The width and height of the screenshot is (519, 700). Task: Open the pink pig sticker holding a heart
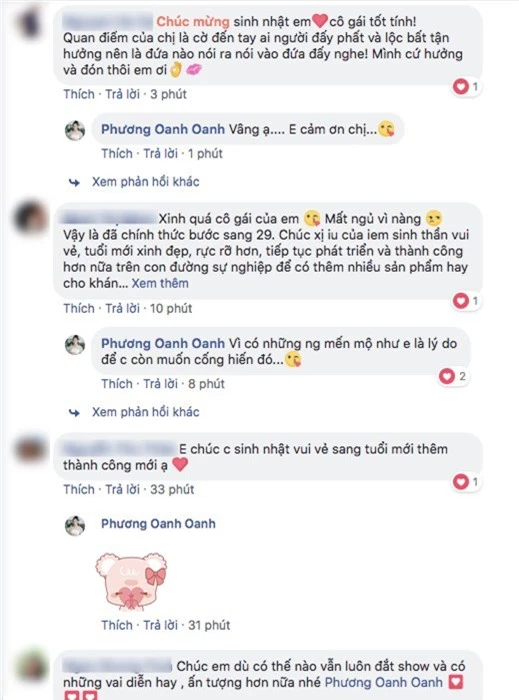click(131, 580)
